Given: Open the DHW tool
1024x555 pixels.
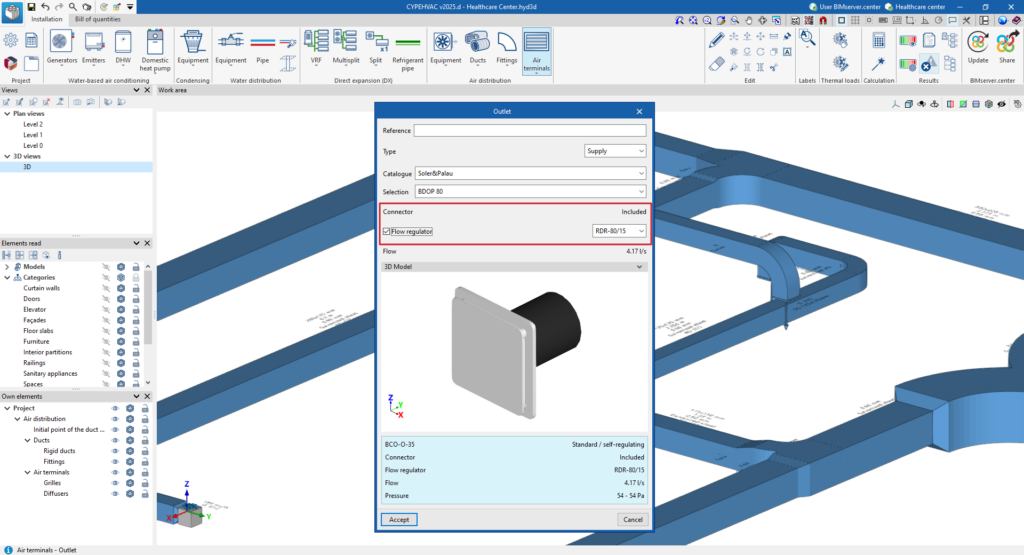Looking at the screenshot, I should pos(123,47).
